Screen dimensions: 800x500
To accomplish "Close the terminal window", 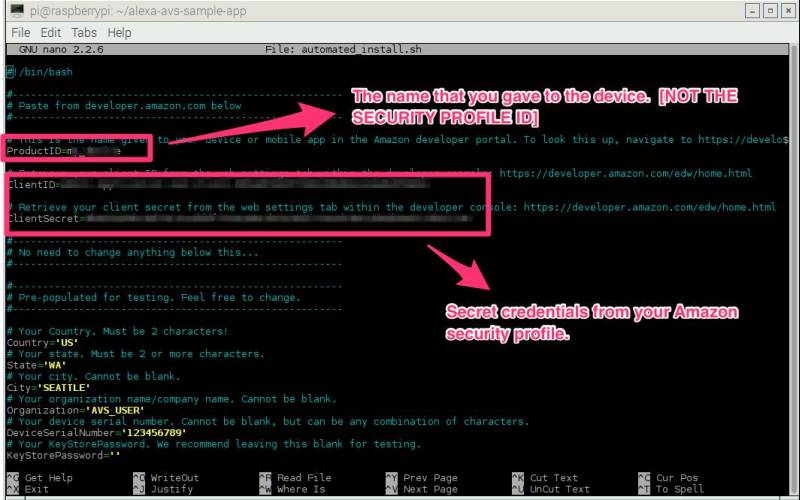I will coord(788,11).
